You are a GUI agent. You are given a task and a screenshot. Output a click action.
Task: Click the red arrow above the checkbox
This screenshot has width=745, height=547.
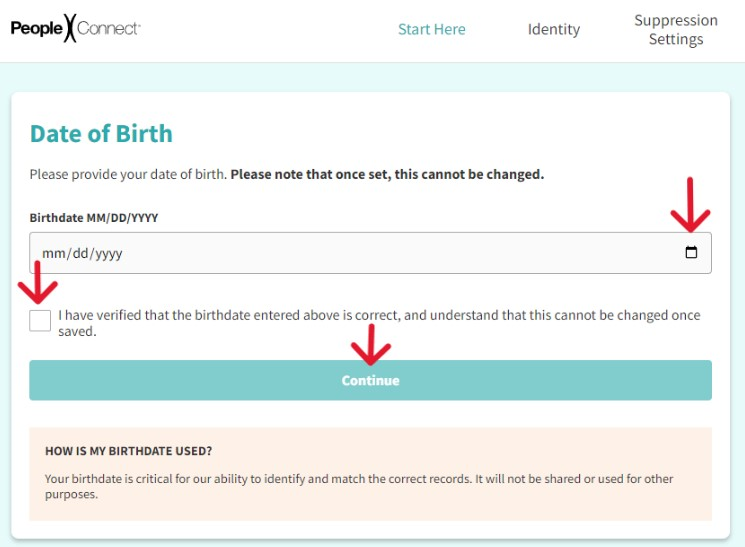pos(38,282)
